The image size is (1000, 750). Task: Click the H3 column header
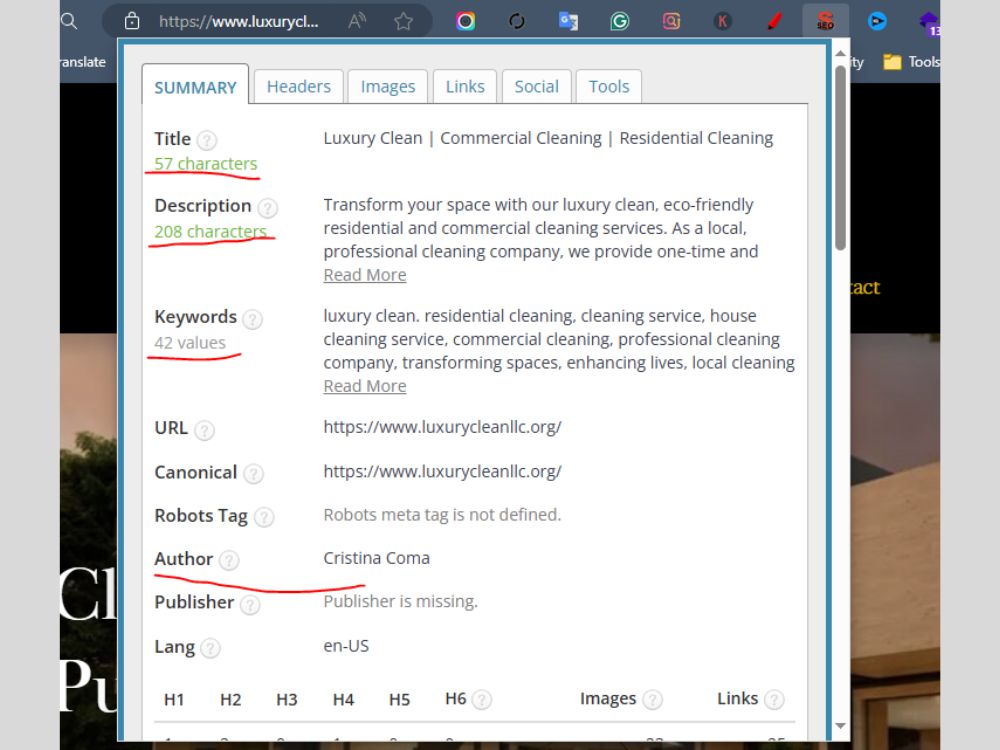click(x=286, y=700)
